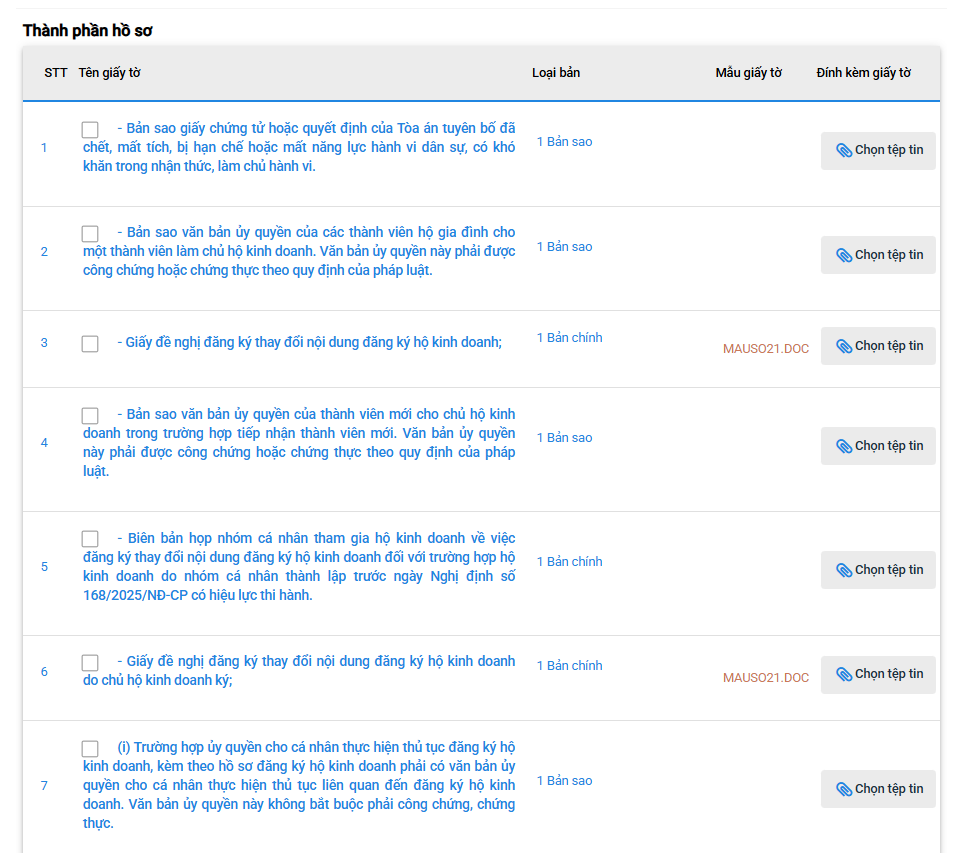Image resolution: width=956 pixels, height=853 pixels.
Task: Click paperclip icon in row 2 attachment button
Action: click(x=844, y=255)
